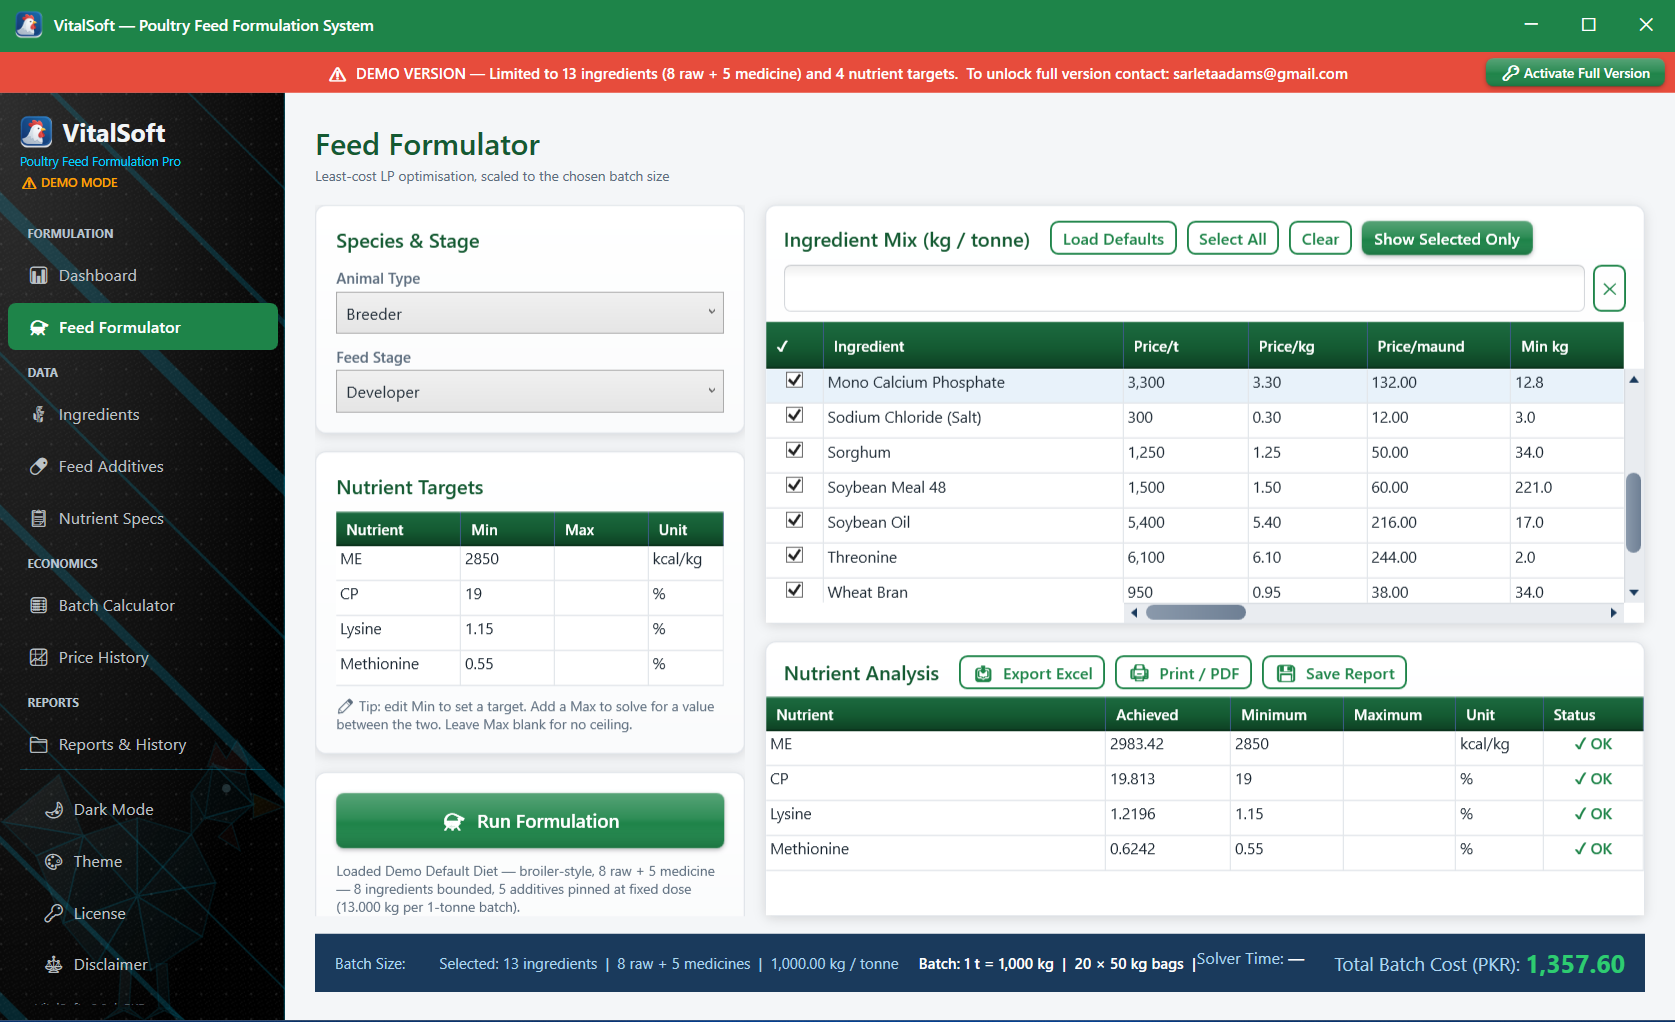Click the Min kg column header
The height and width of the screenshot is (1022, 1675).
coord(1566,346)
